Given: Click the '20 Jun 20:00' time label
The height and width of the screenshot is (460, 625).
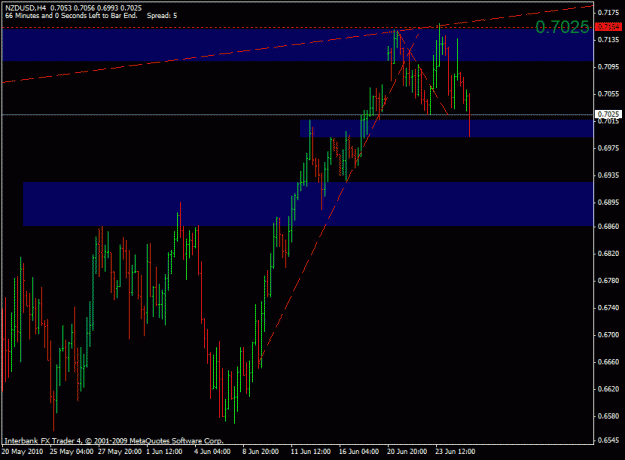Looking at the screenshot, I should [x=407, y=452].
